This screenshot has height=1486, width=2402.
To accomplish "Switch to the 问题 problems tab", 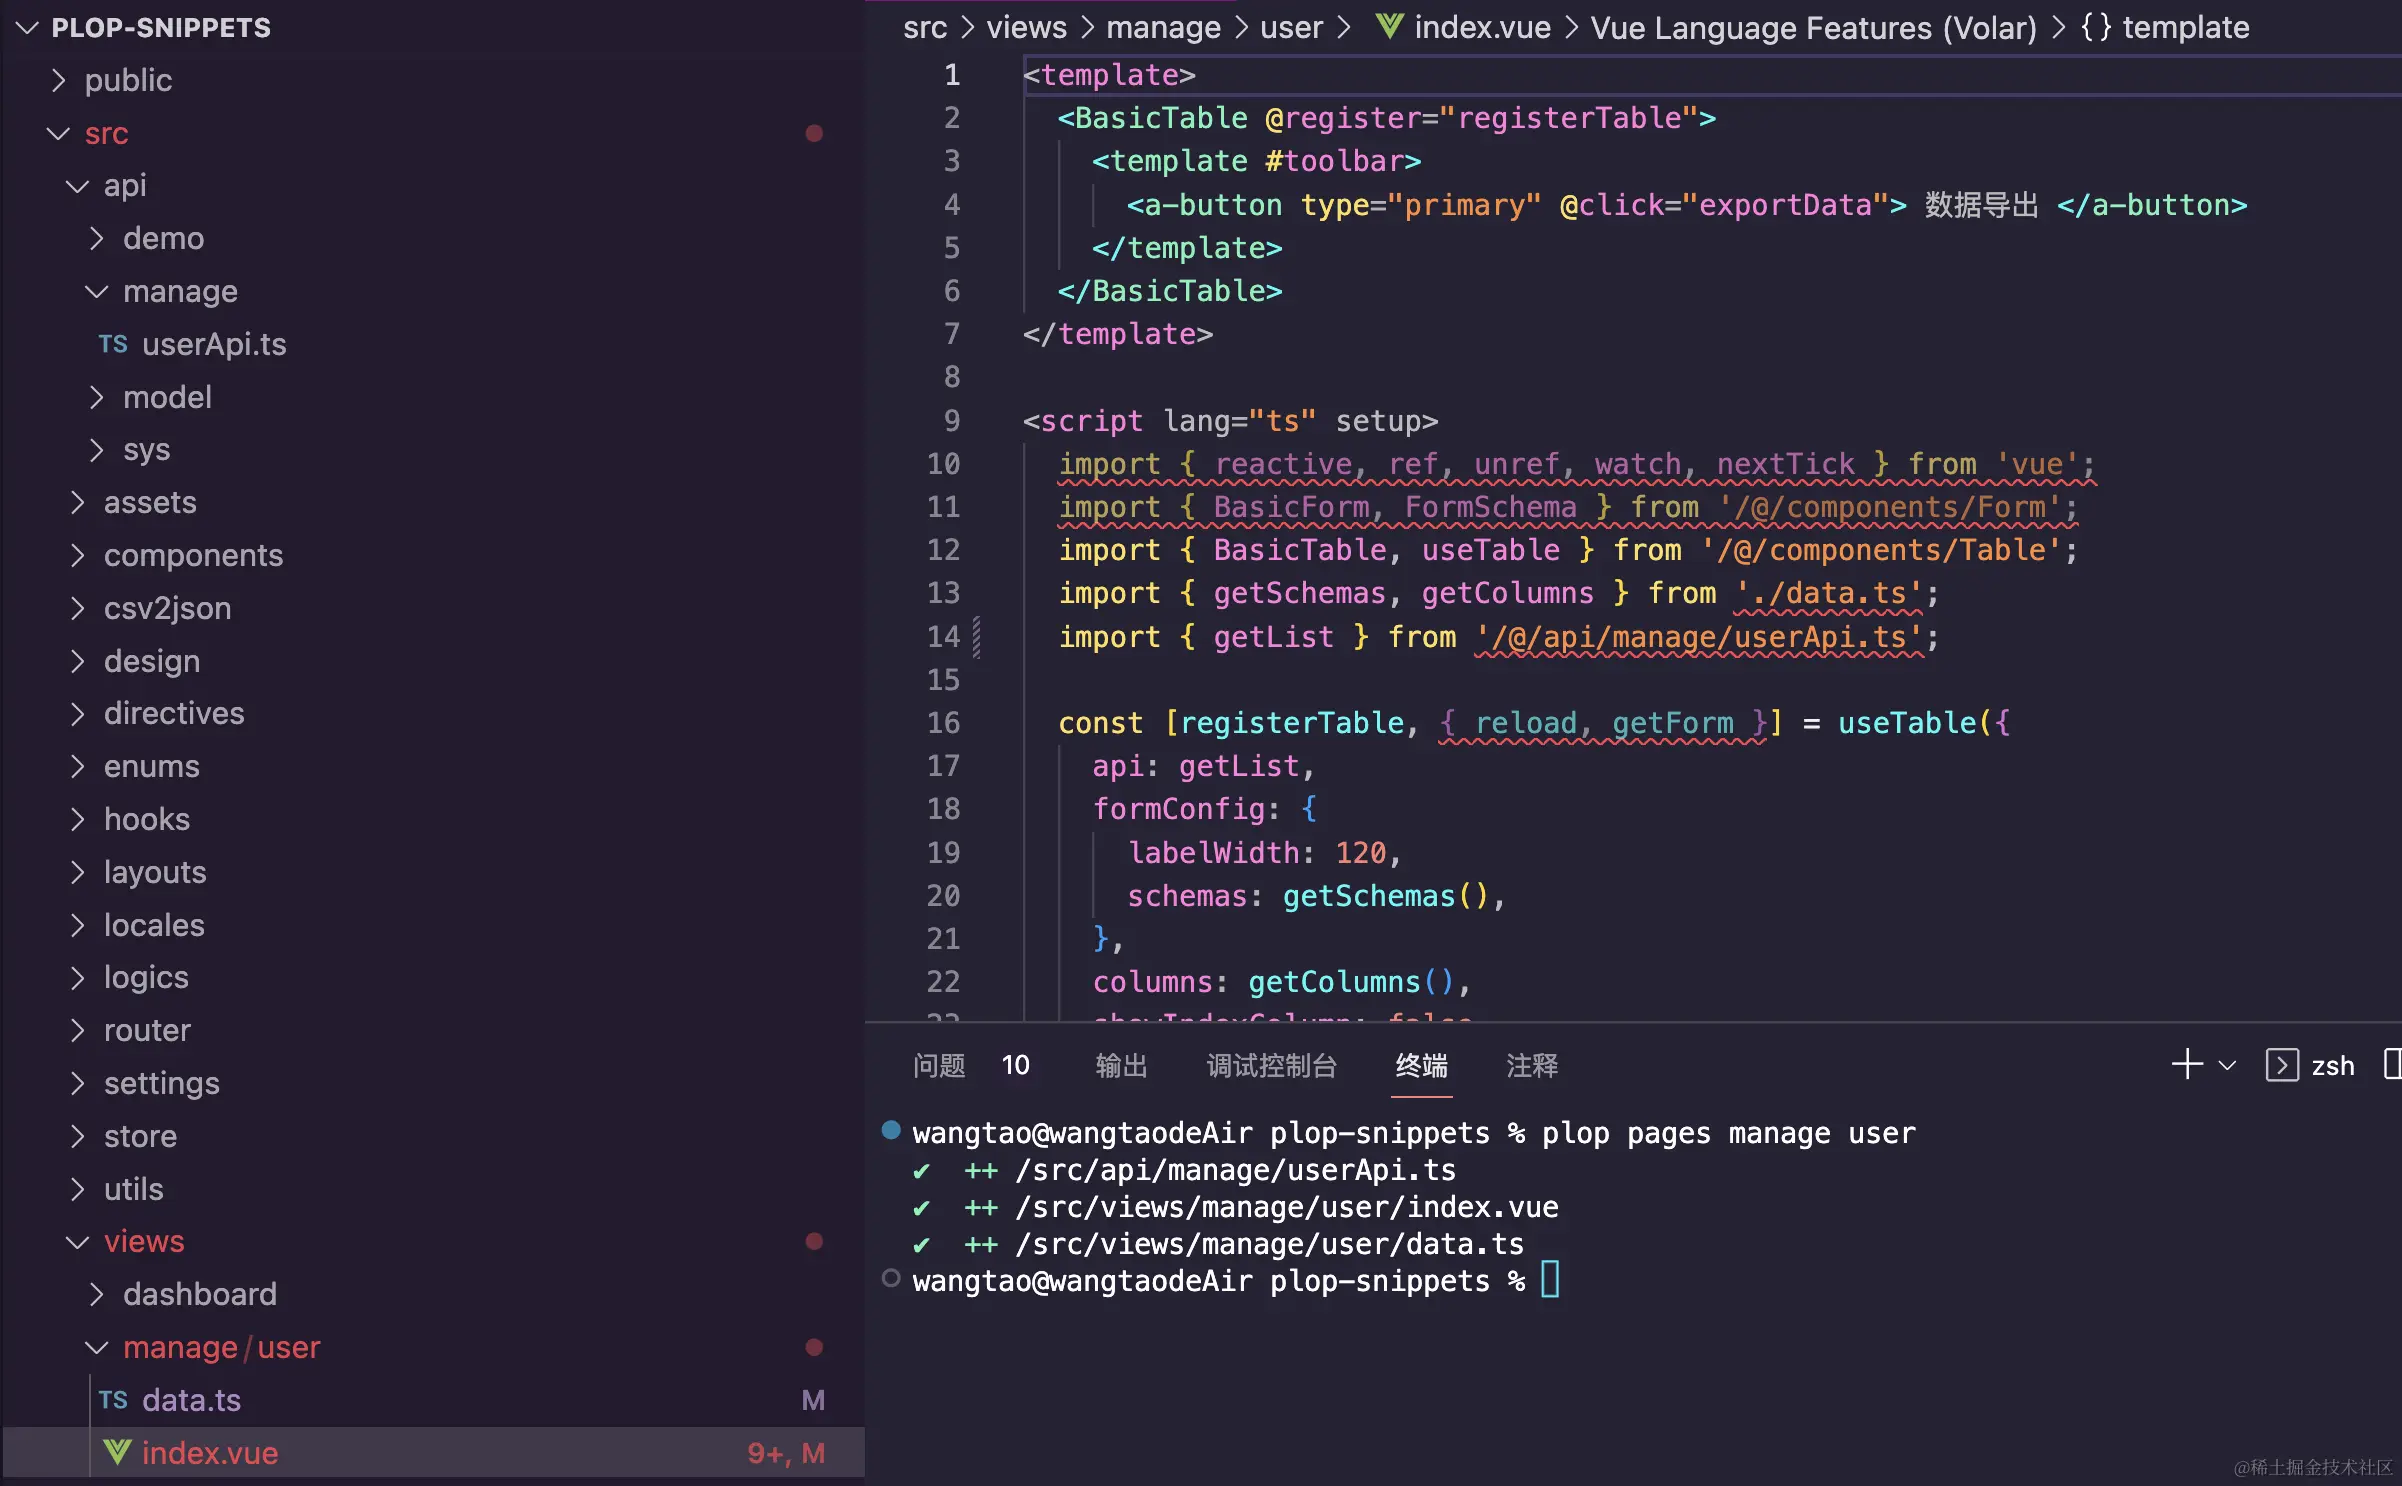I will pos(939,1066).
